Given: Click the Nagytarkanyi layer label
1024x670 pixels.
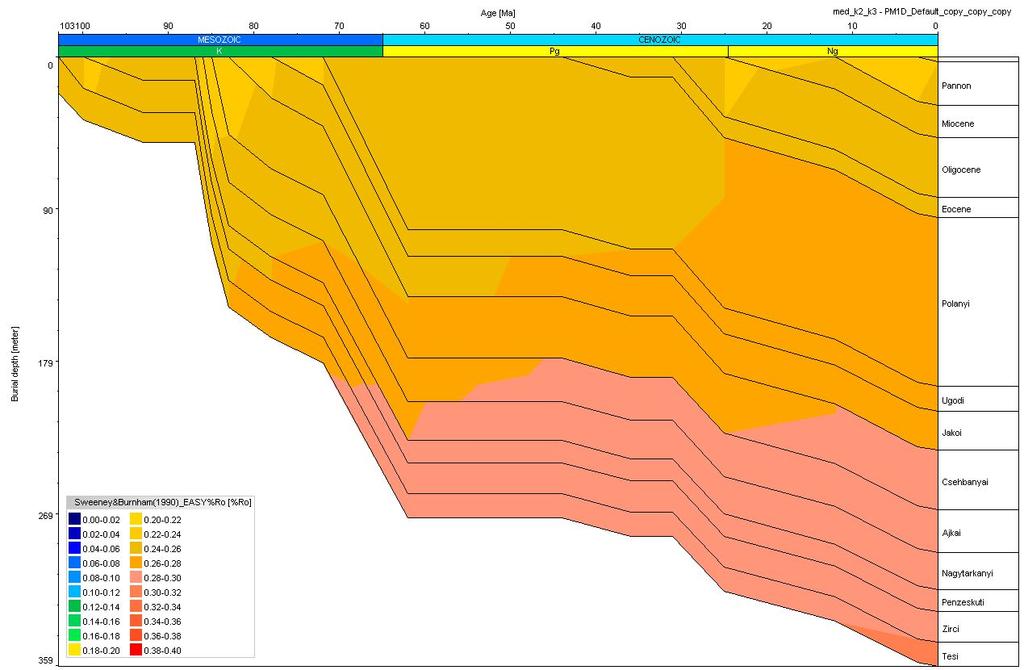Looking at the screenshot, I should 967,573.
